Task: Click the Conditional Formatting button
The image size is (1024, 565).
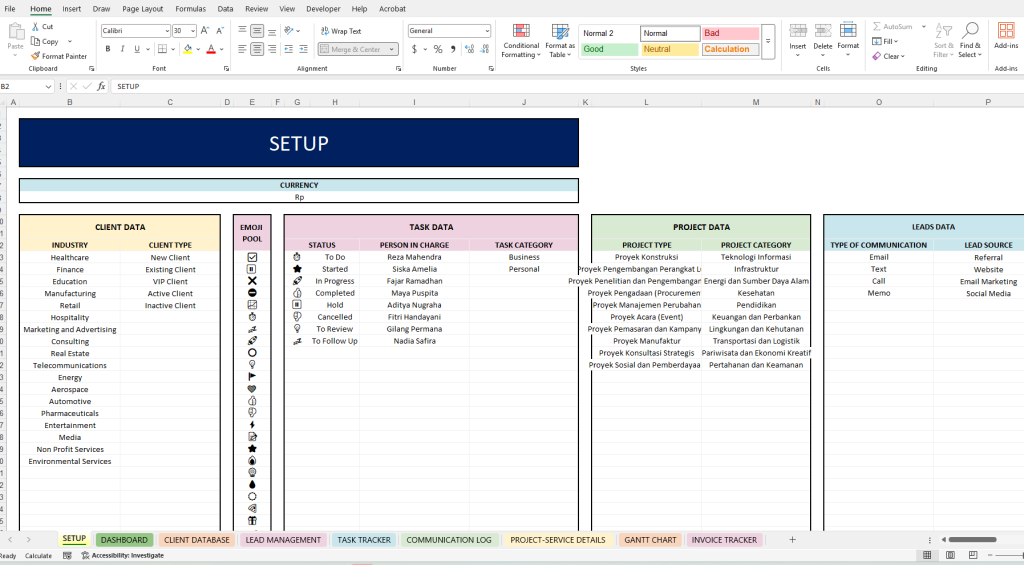Action: 520,38
